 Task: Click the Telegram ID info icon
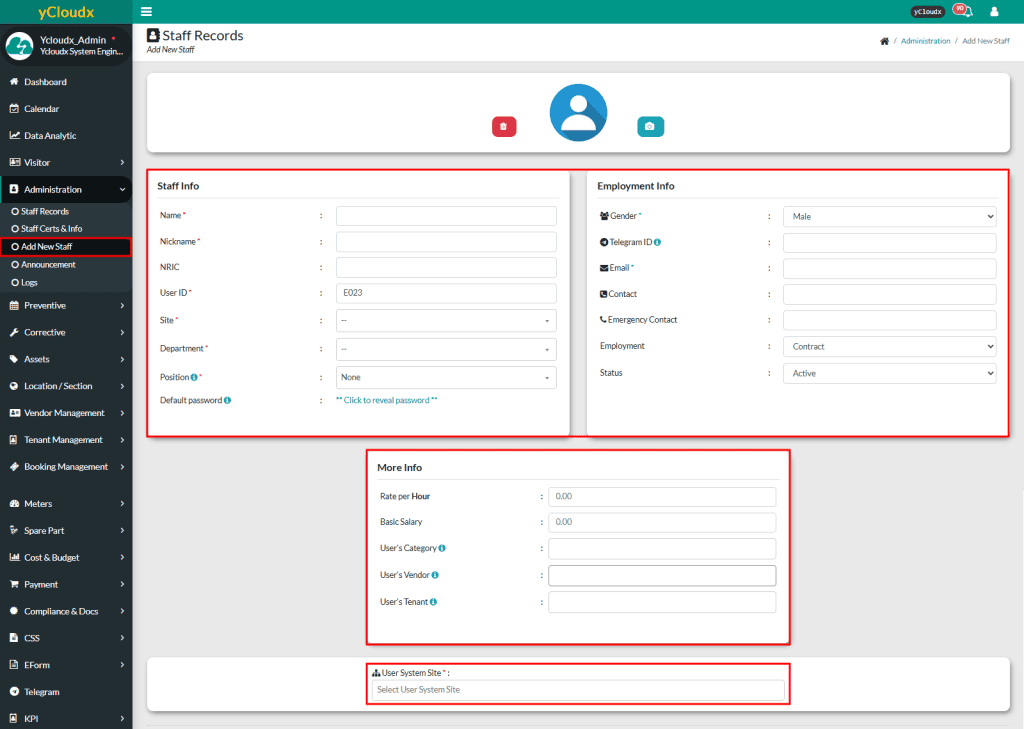click(x=657, y=242)
